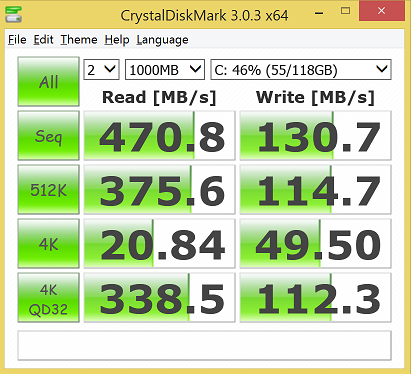Screen dimensions: 412x374
Task: Select Seq read result 470.8
Action: point(159,136)
